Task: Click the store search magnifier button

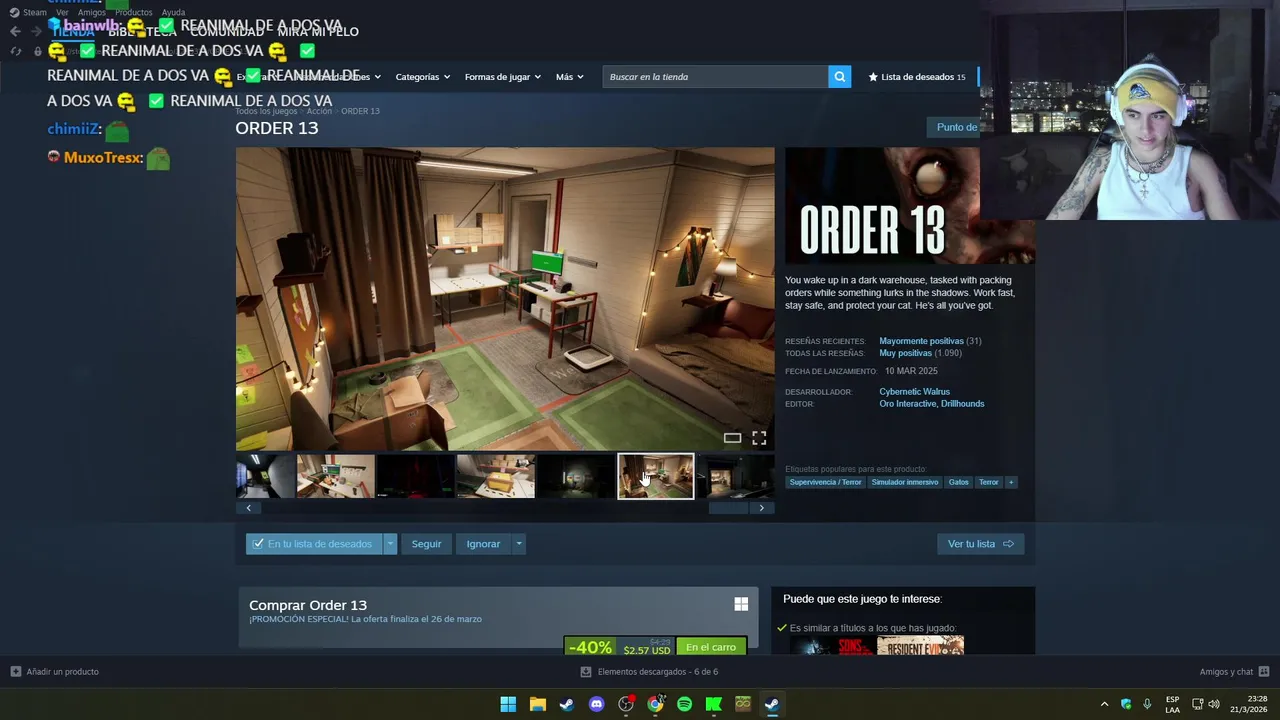Action: tap(840, 77)
